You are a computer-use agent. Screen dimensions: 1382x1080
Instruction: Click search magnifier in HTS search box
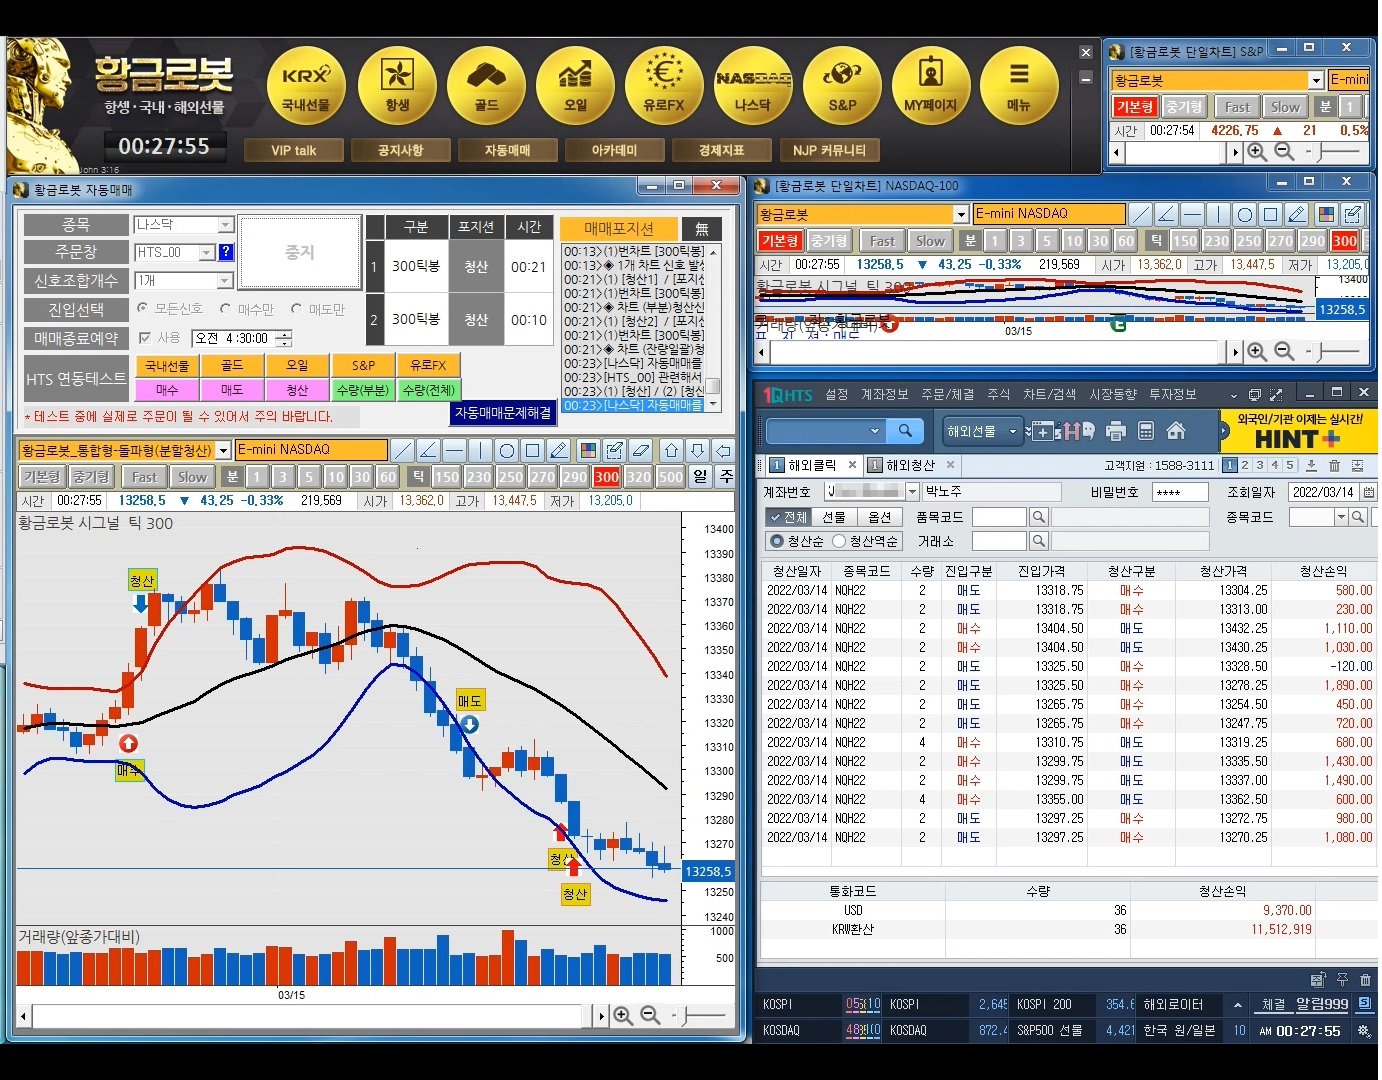click(905, 430)
